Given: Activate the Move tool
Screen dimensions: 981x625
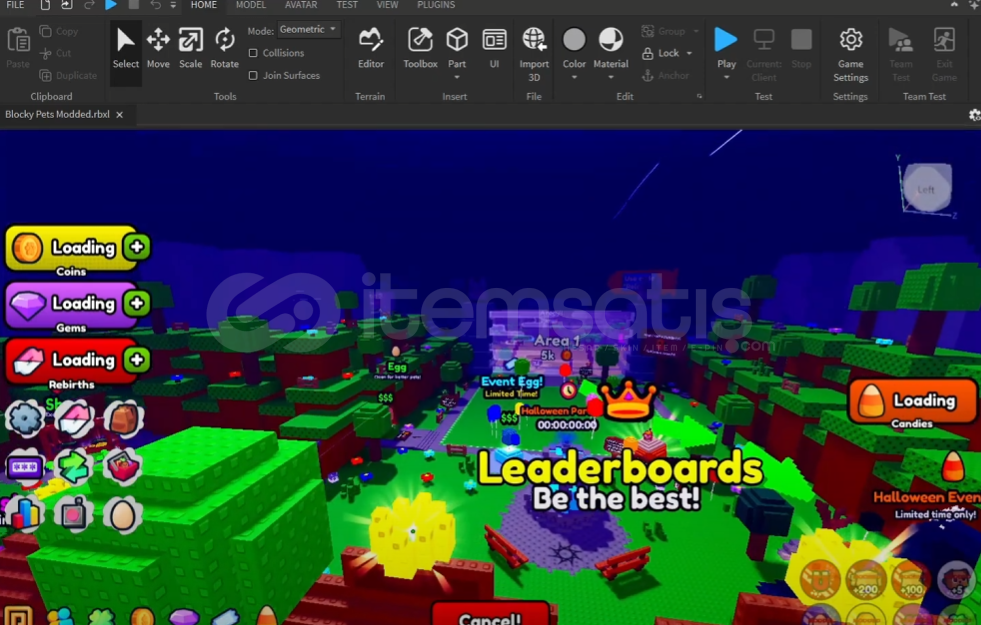Looking at the screenshot, I should (158, 49).
